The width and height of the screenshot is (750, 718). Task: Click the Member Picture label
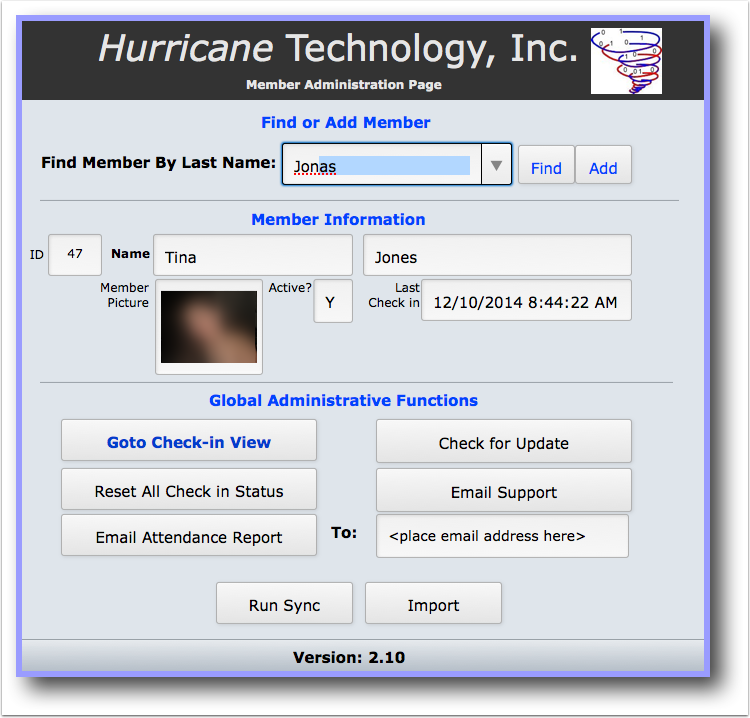(x=124, y=295)
